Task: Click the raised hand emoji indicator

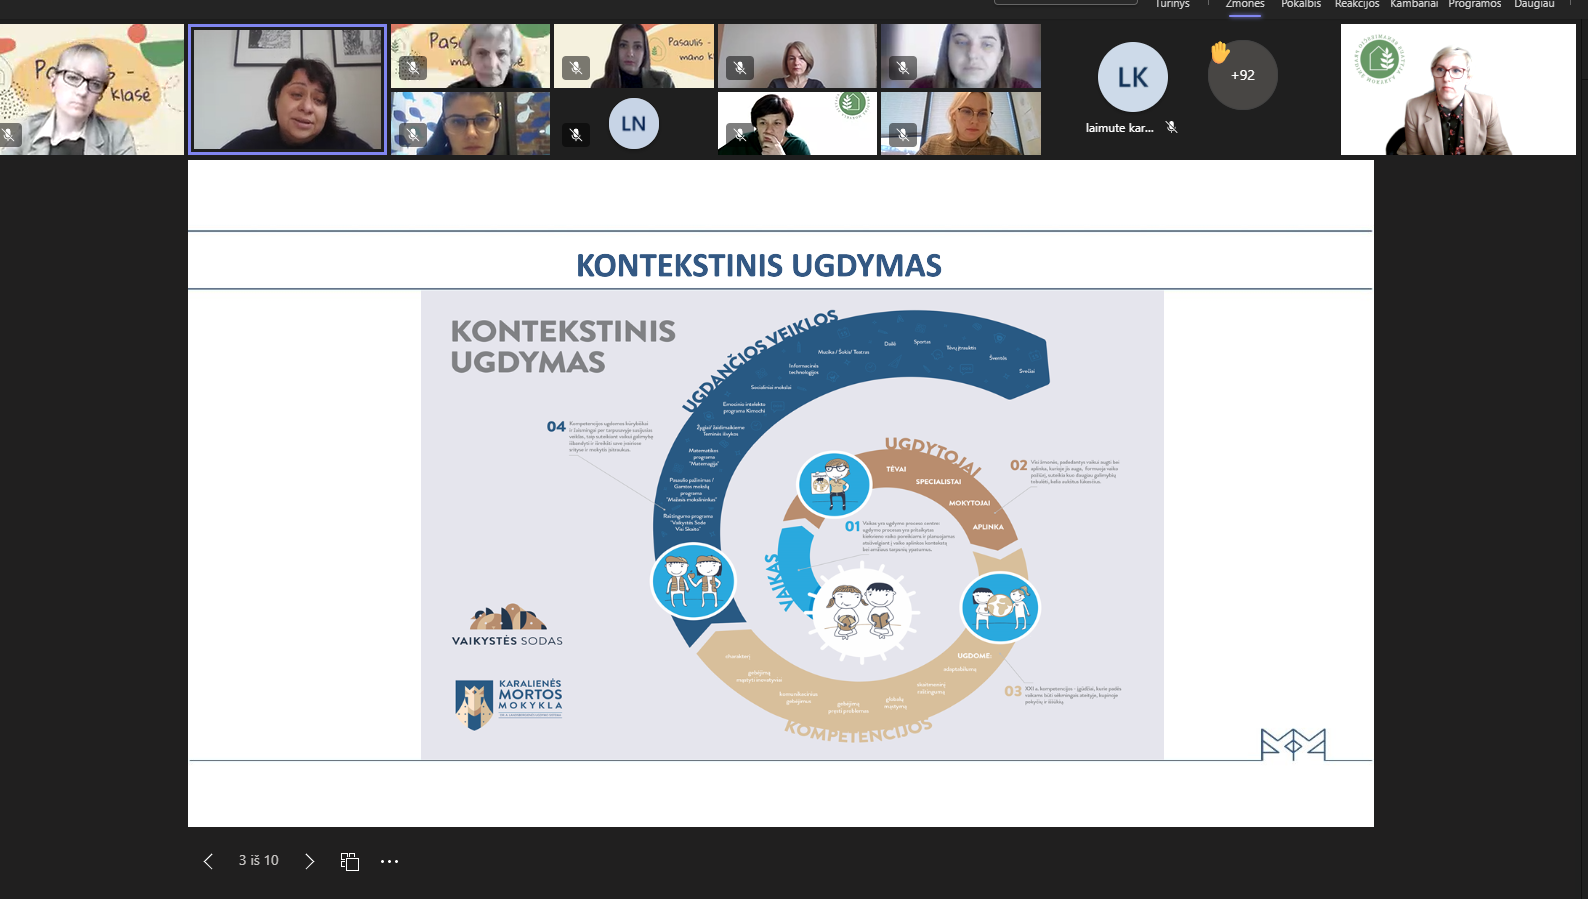Action: [1220, 53]
